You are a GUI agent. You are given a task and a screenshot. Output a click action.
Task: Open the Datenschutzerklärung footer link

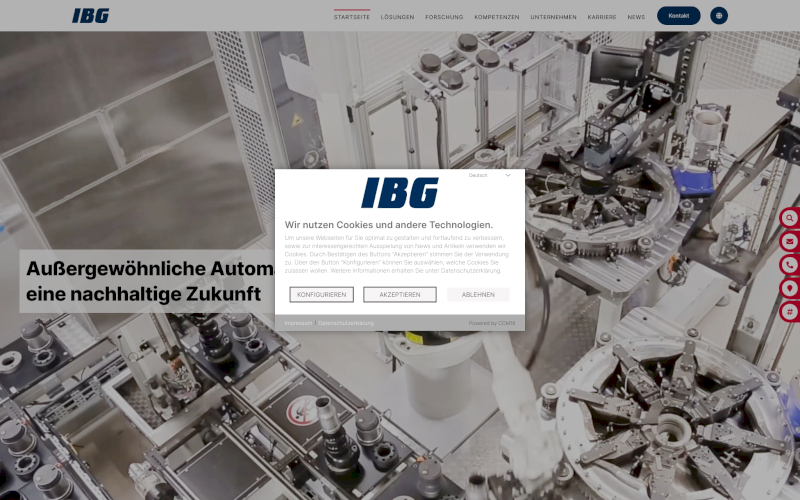point(346,323)
